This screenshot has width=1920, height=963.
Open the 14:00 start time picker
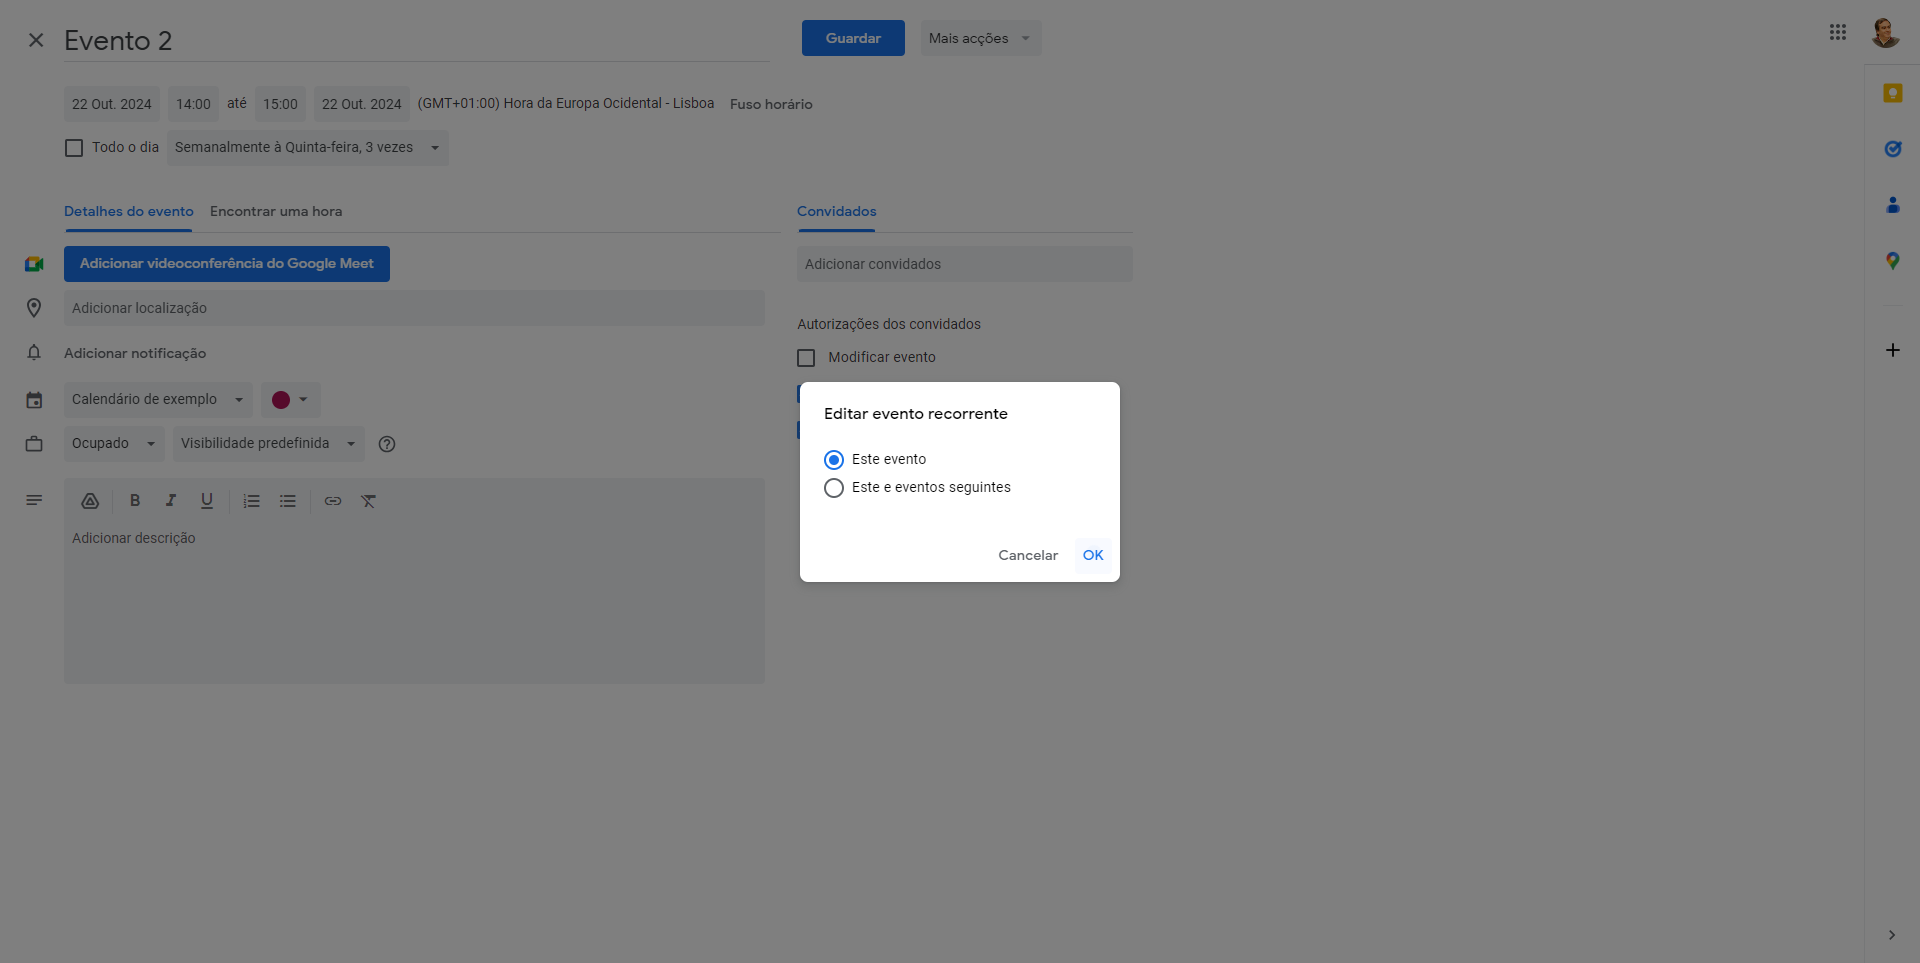coord(193,104)
